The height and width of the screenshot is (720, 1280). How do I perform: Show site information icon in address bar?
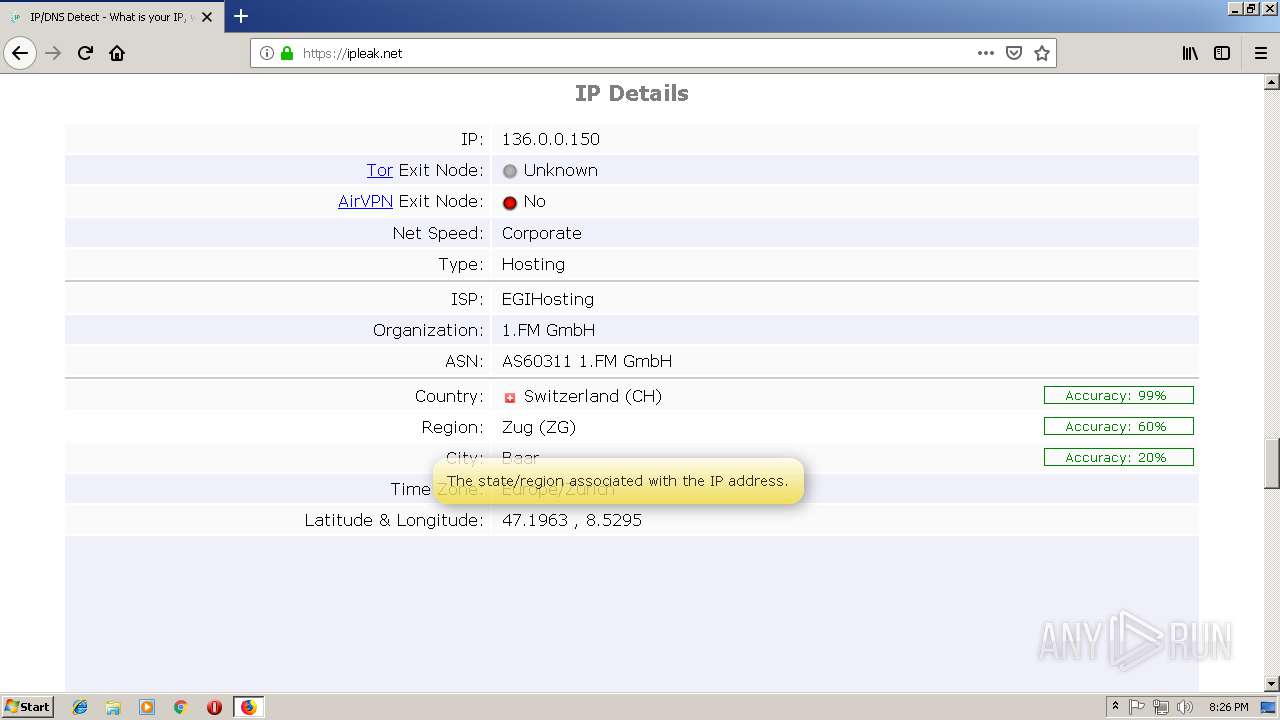coord(267,53)
